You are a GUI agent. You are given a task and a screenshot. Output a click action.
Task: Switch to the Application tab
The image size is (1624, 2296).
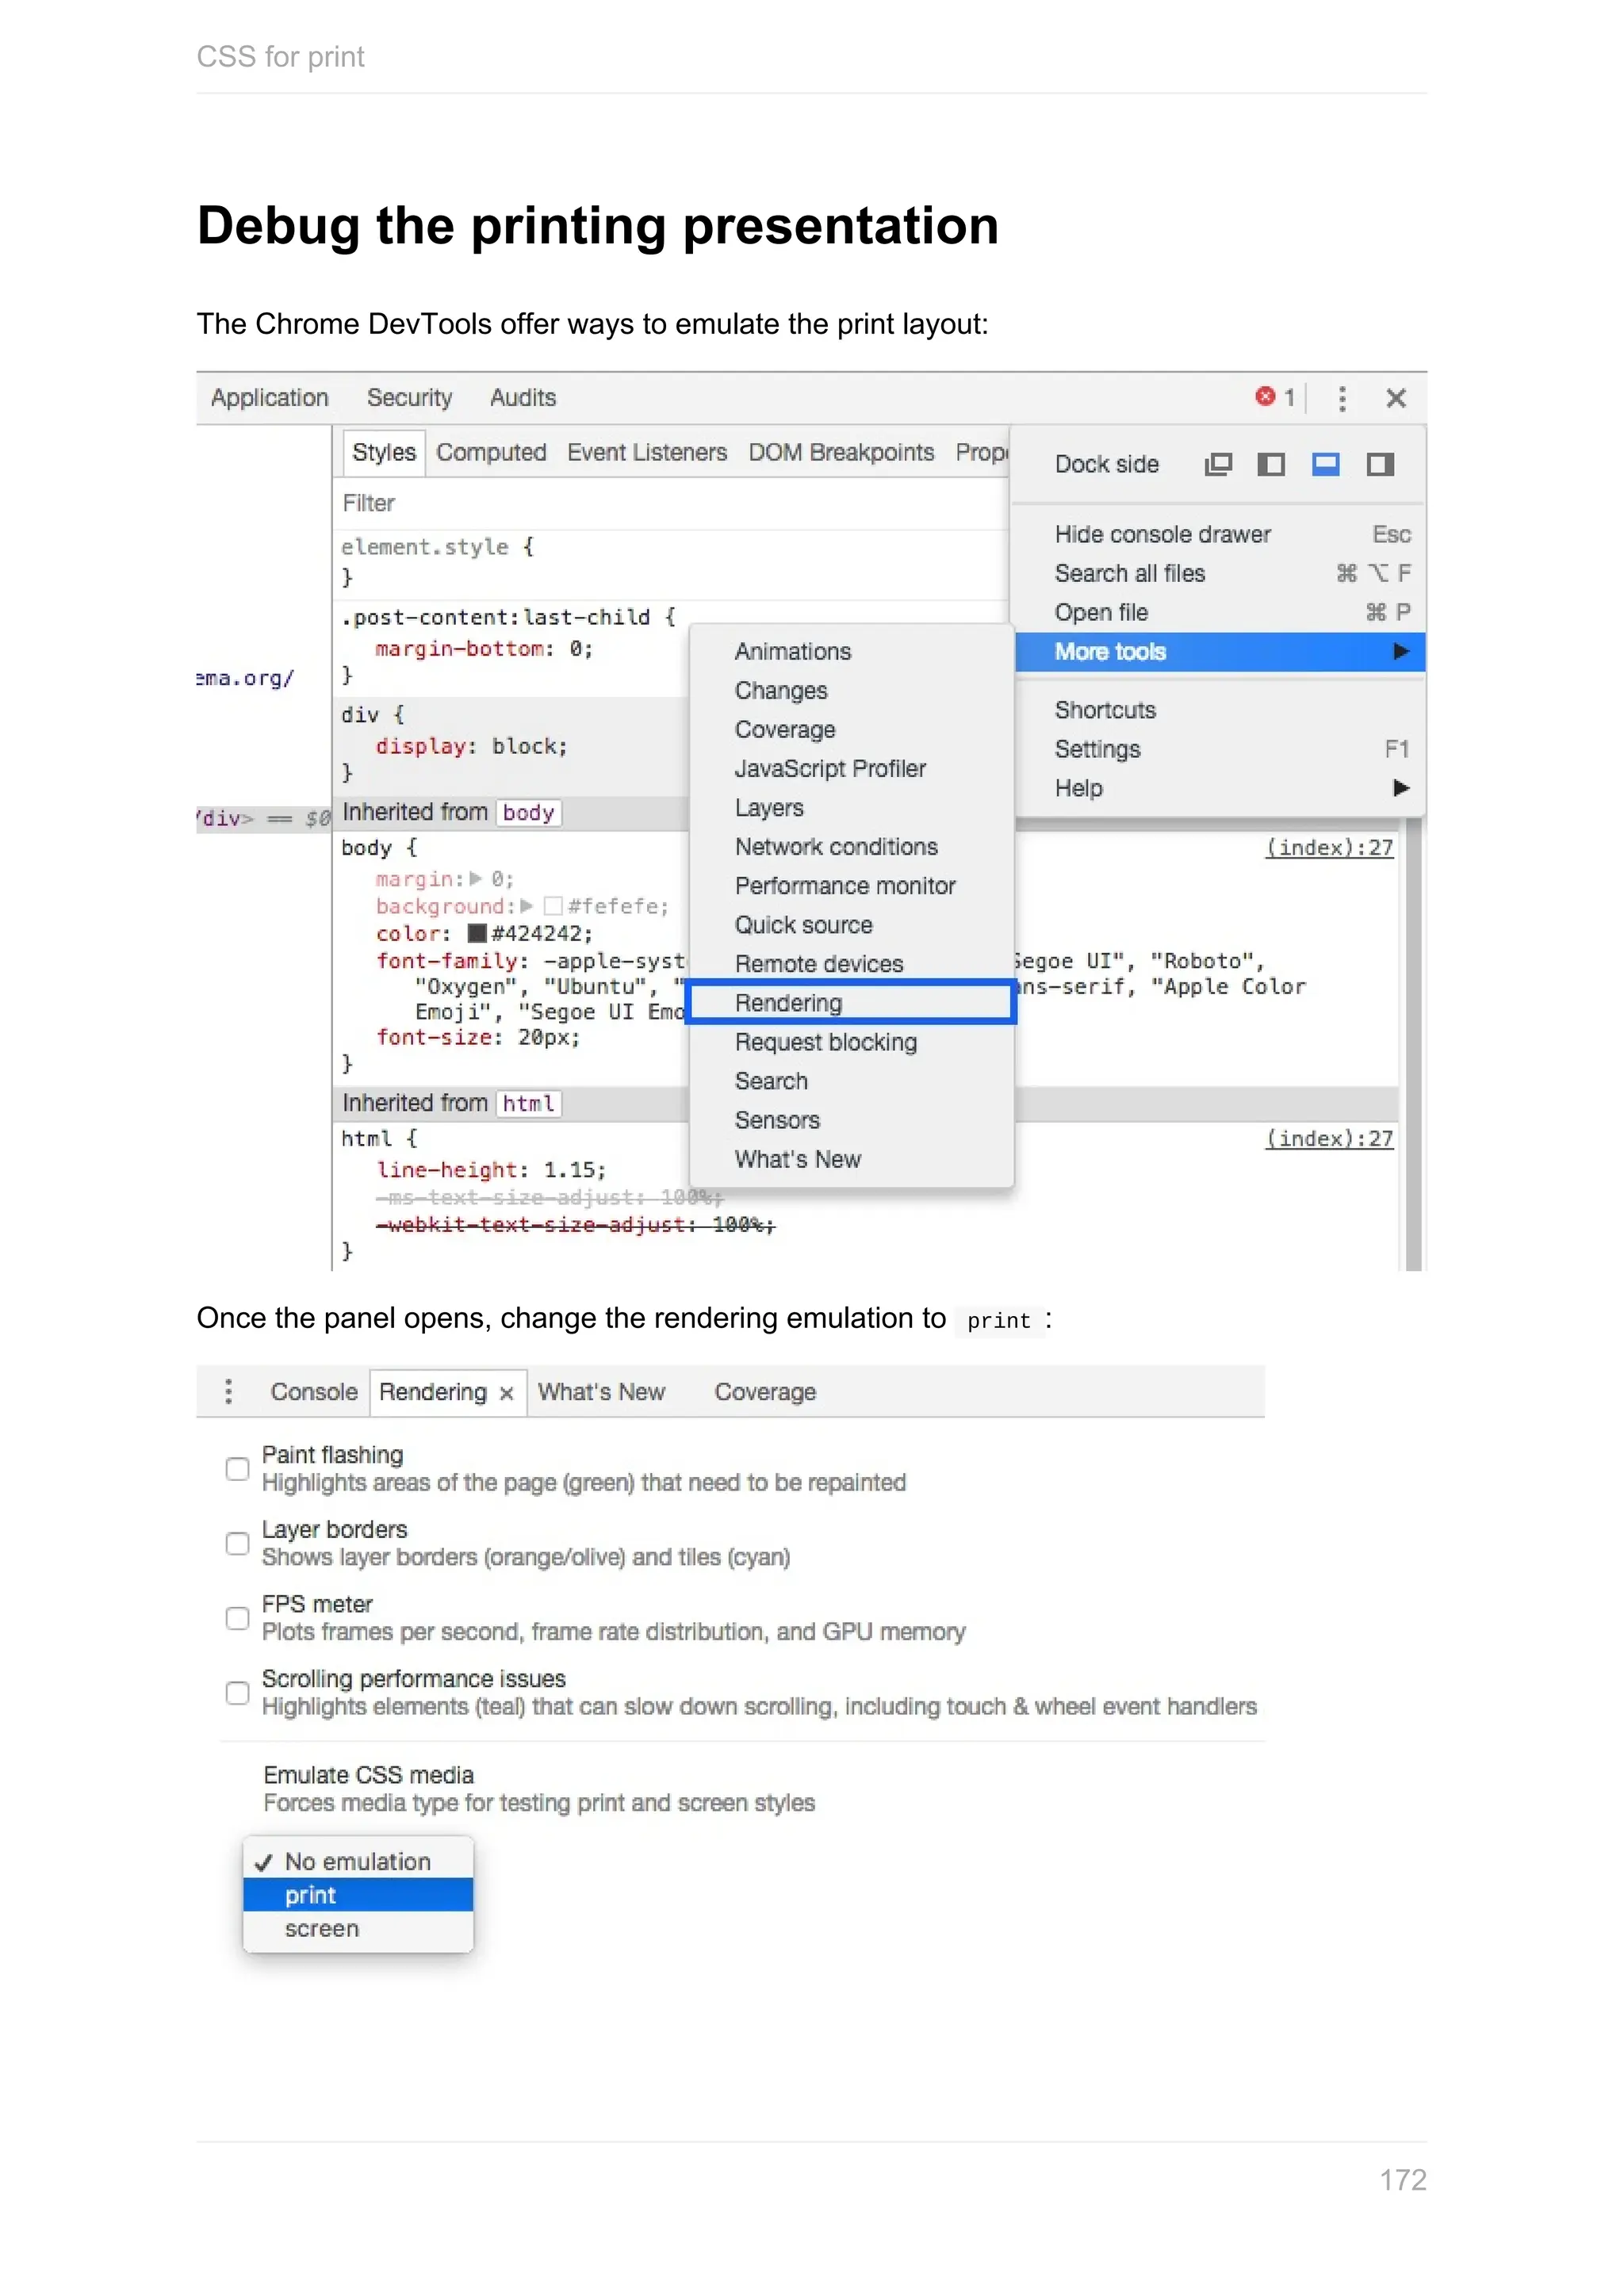coord(270,397)
